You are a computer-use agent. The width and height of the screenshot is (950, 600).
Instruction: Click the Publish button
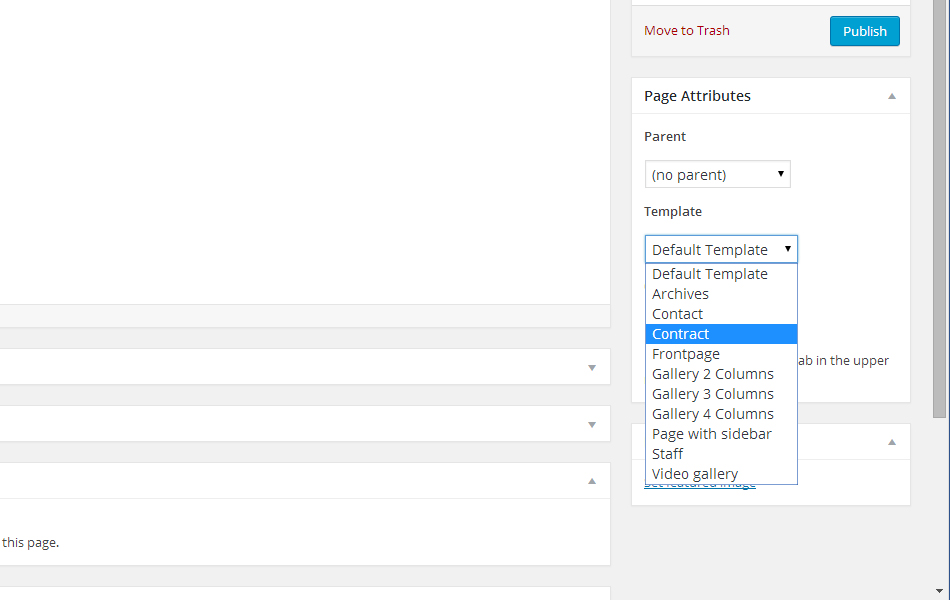(864, 31)
